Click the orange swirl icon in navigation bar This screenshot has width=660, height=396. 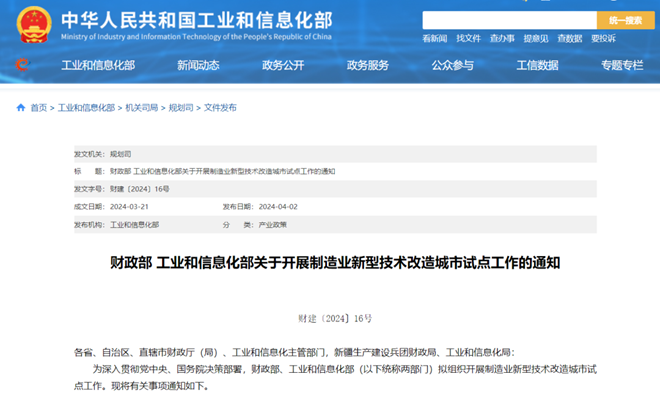click(22, 65)
